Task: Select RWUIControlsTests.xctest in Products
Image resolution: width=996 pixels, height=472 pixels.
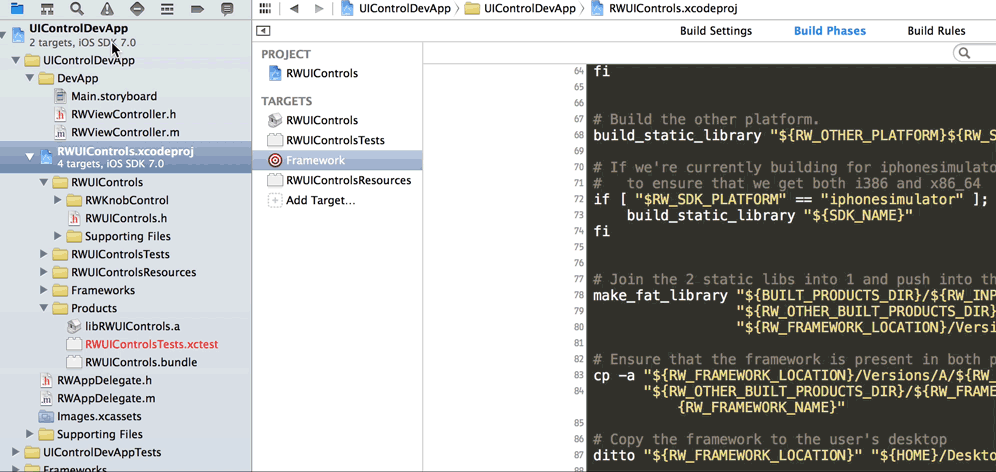Action: tap(151, 344)
